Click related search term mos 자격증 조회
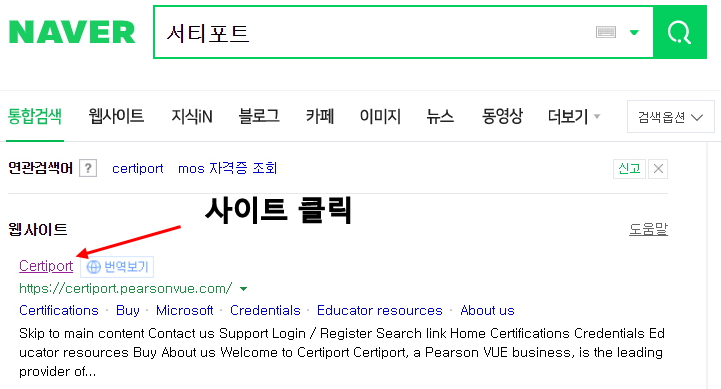Image resolution: width=721 pixels, height=389 pixels. click(228, 168)
